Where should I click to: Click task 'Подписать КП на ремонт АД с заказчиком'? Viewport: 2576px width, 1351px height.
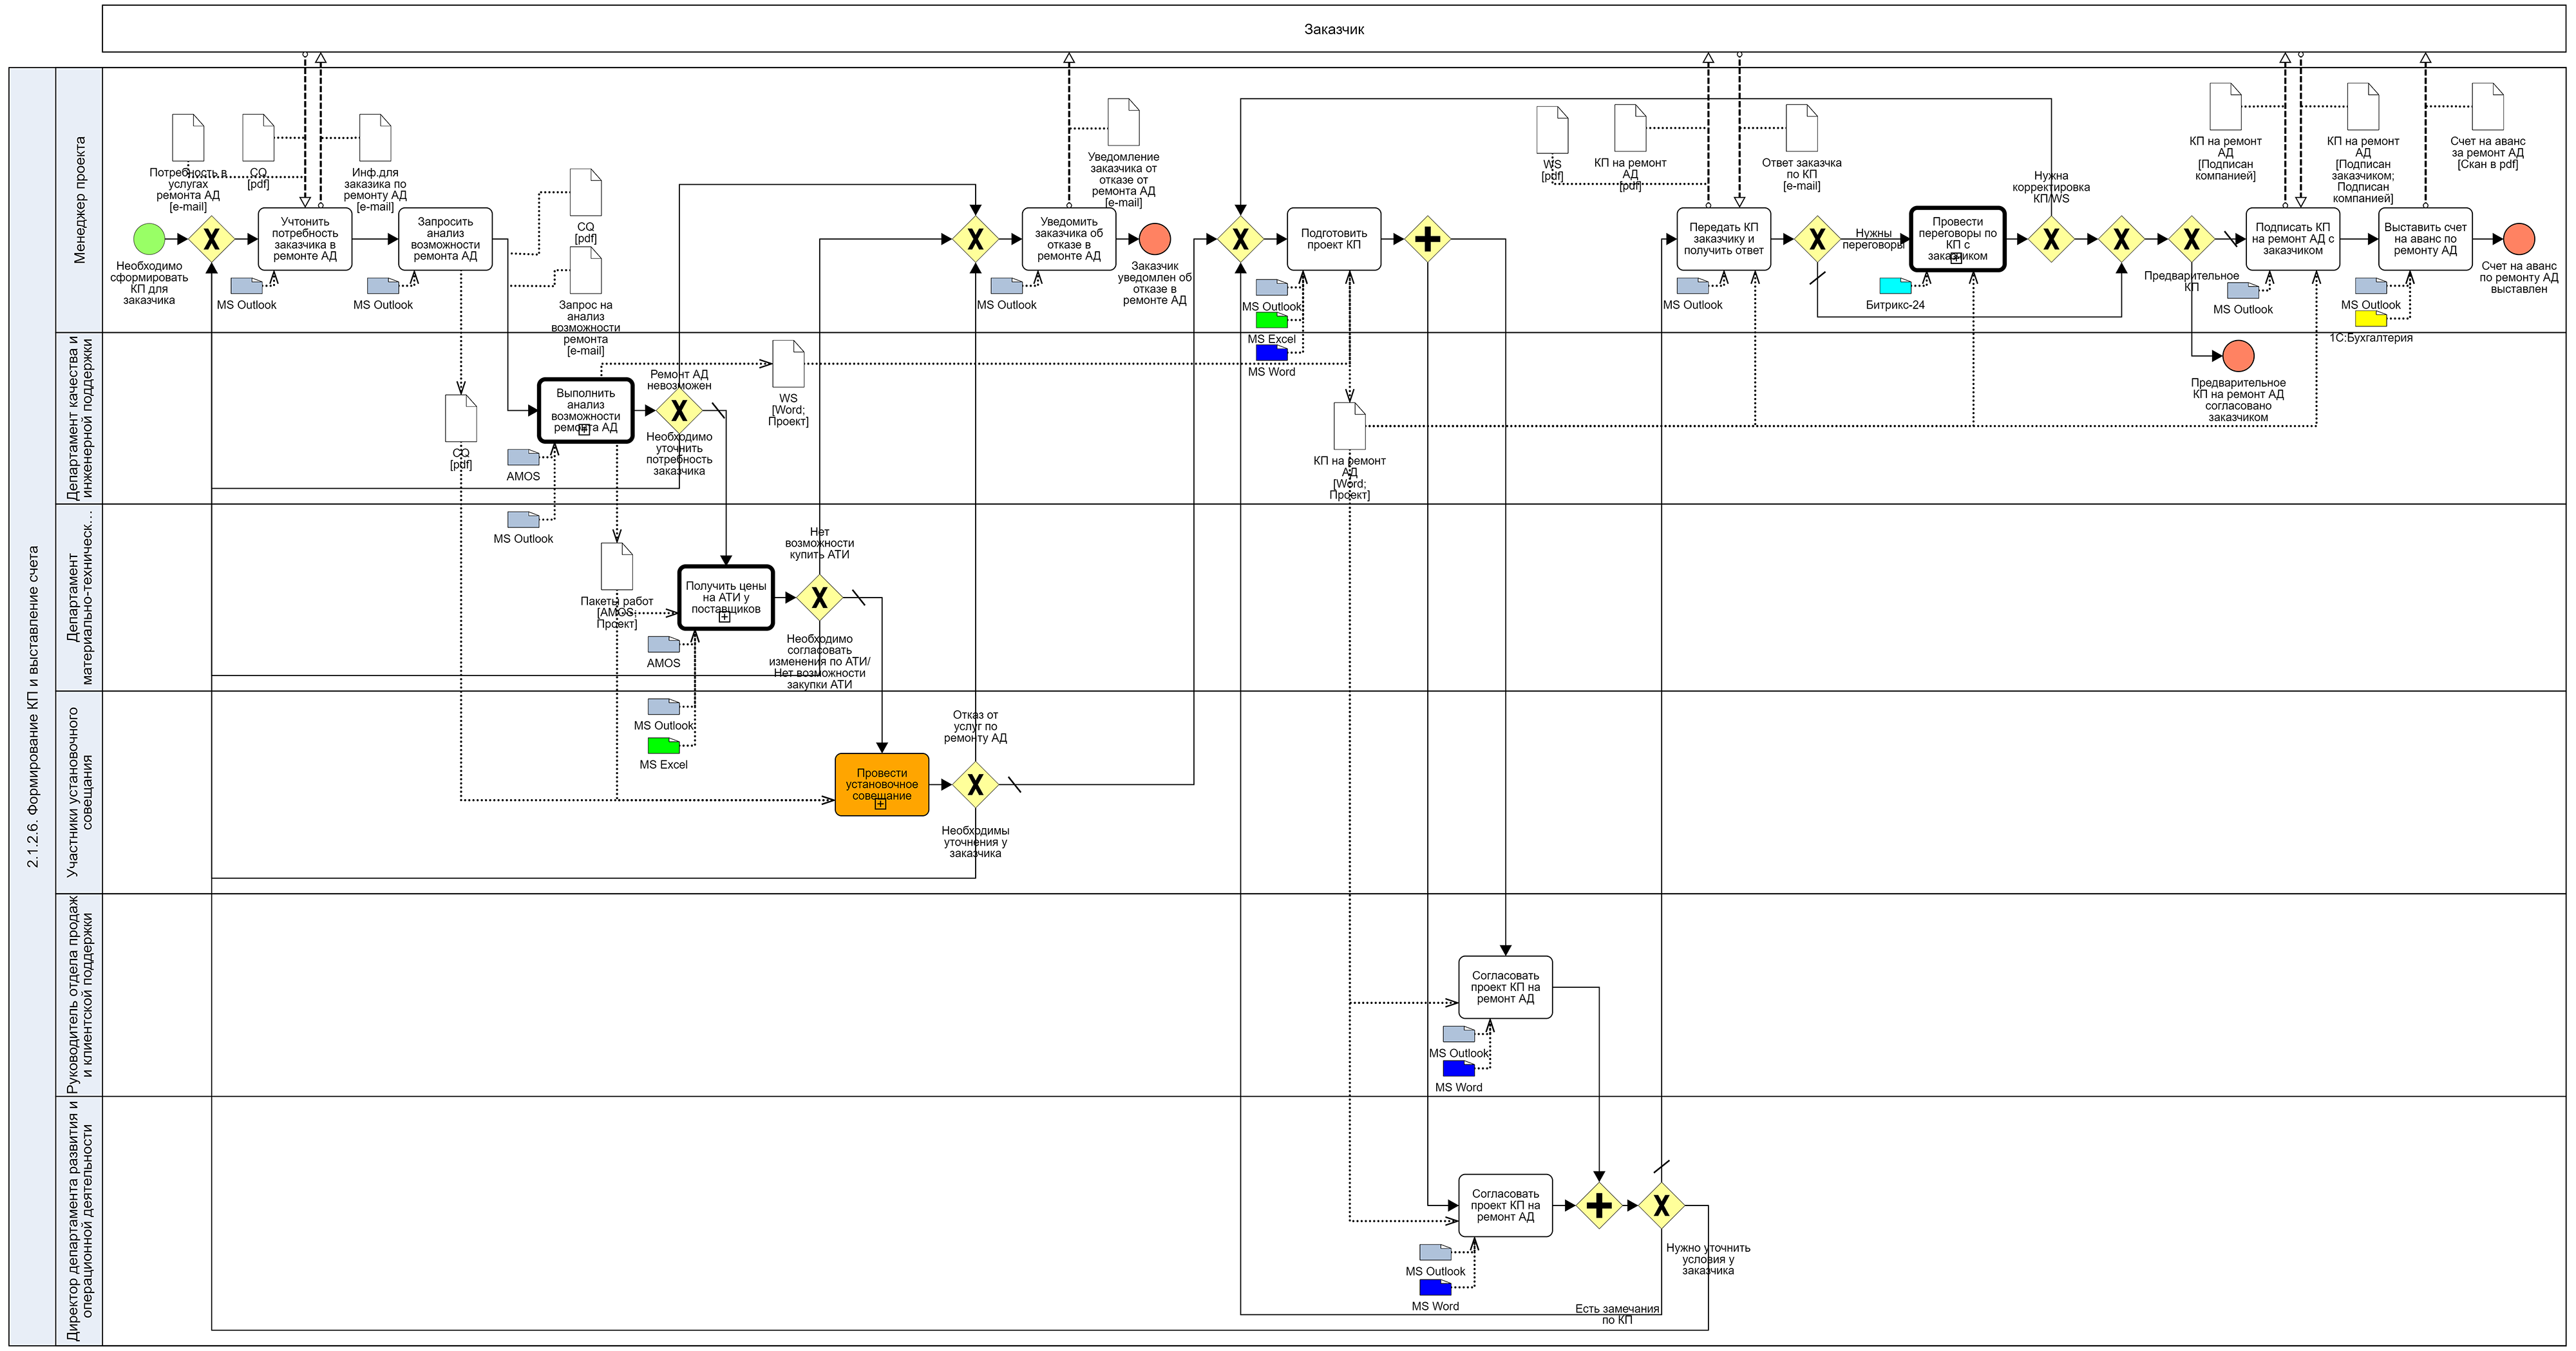point(2292,239)
